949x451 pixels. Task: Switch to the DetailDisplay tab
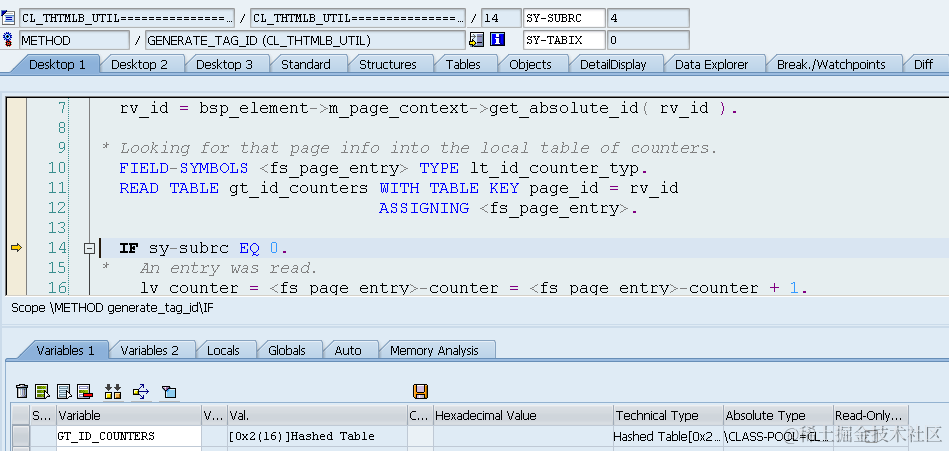point(613,64)
